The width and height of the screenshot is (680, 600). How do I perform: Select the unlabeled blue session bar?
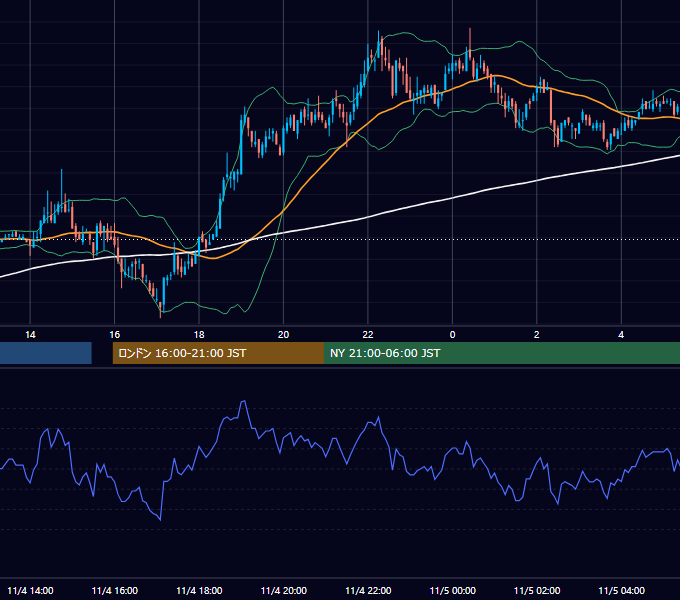coord(46,353)
